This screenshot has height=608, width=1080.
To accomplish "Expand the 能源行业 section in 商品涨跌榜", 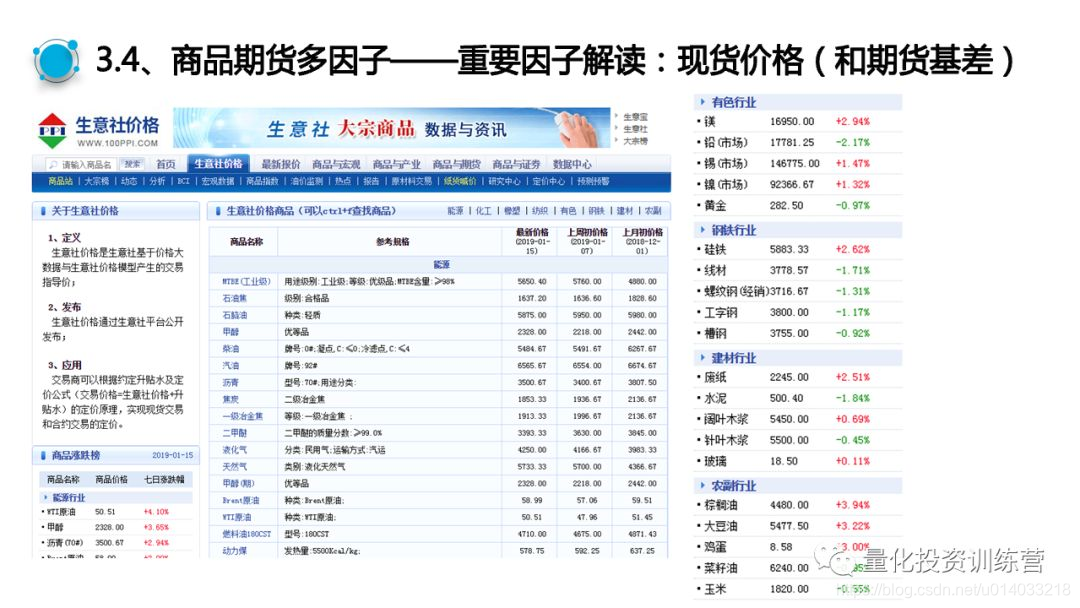I will pyautogui.click(x=46, y=497).
